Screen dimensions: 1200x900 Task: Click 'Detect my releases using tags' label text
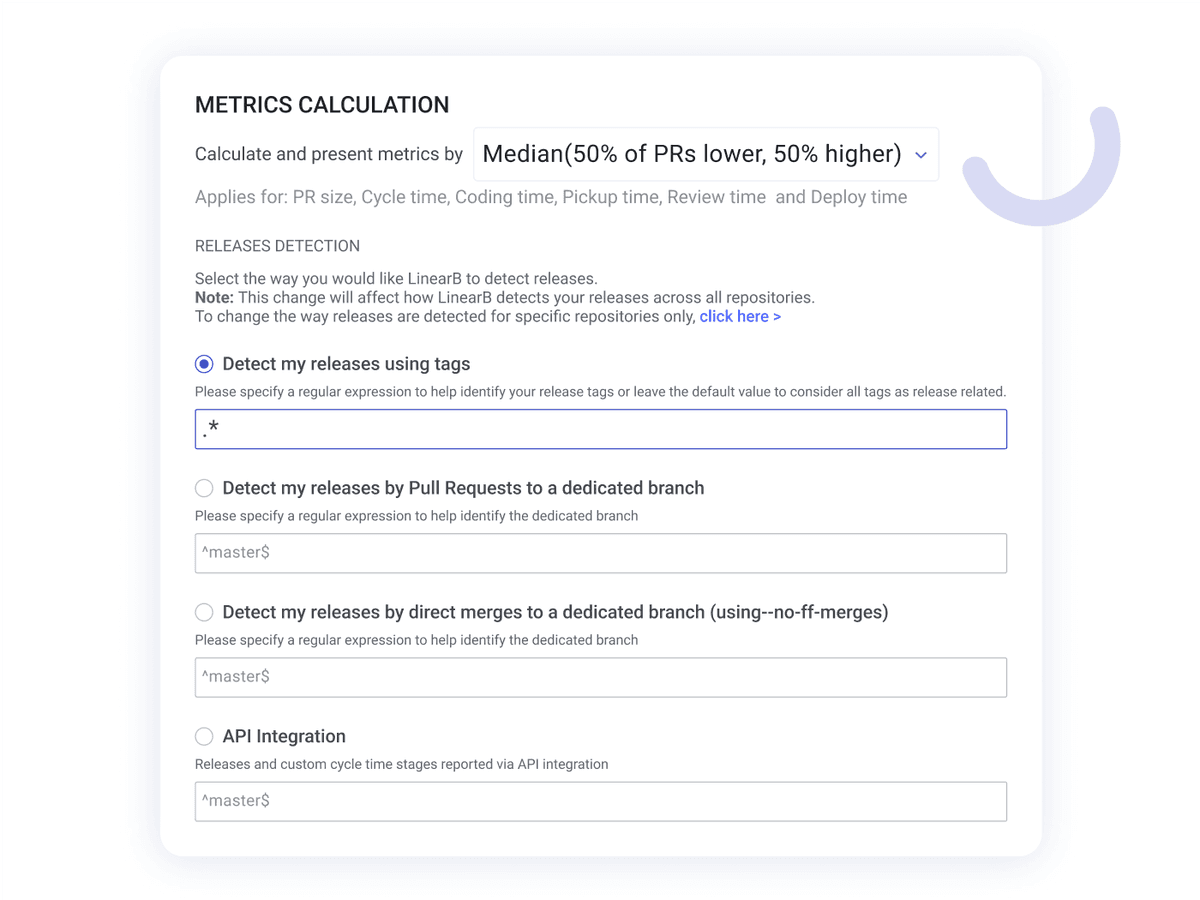tap(344, 364)
